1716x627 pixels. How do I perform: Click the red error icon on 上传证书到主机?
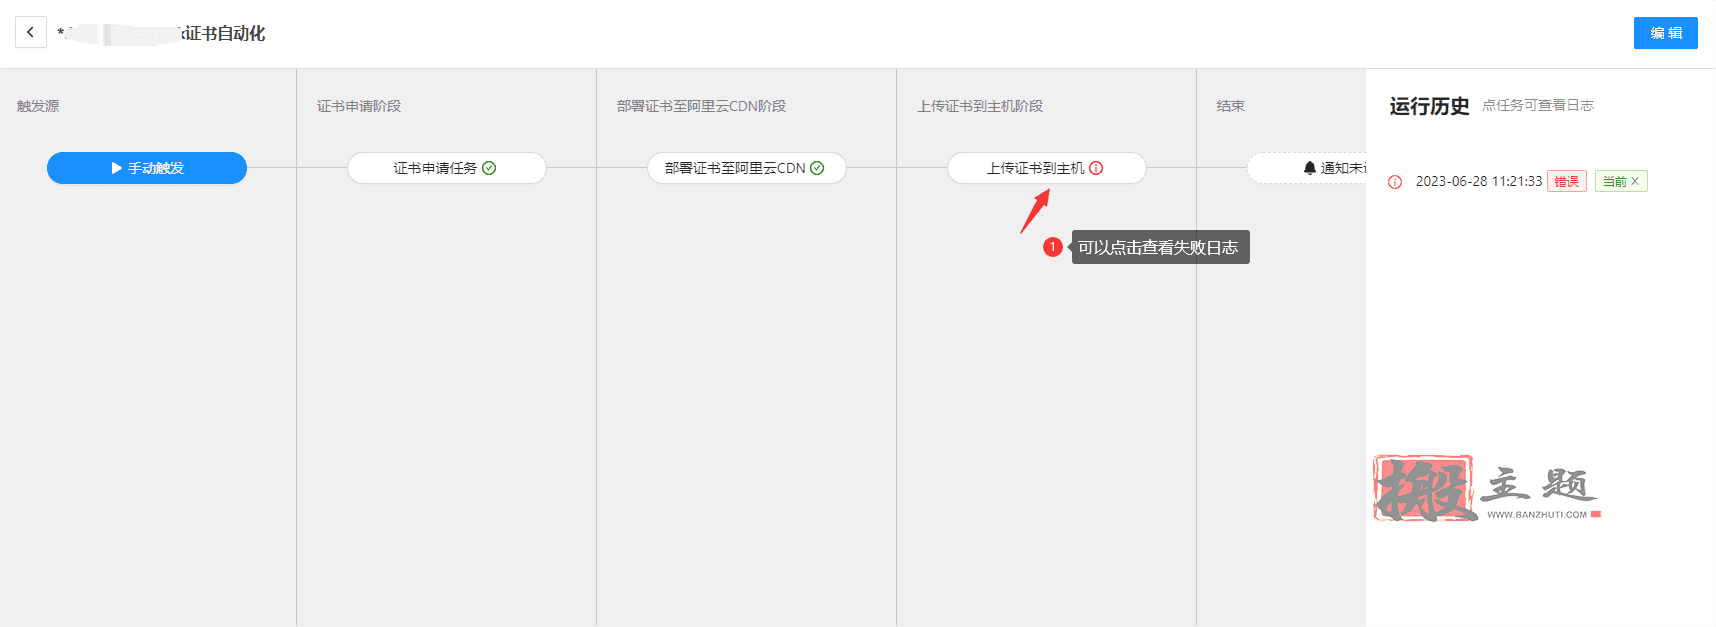(1096, 168)
